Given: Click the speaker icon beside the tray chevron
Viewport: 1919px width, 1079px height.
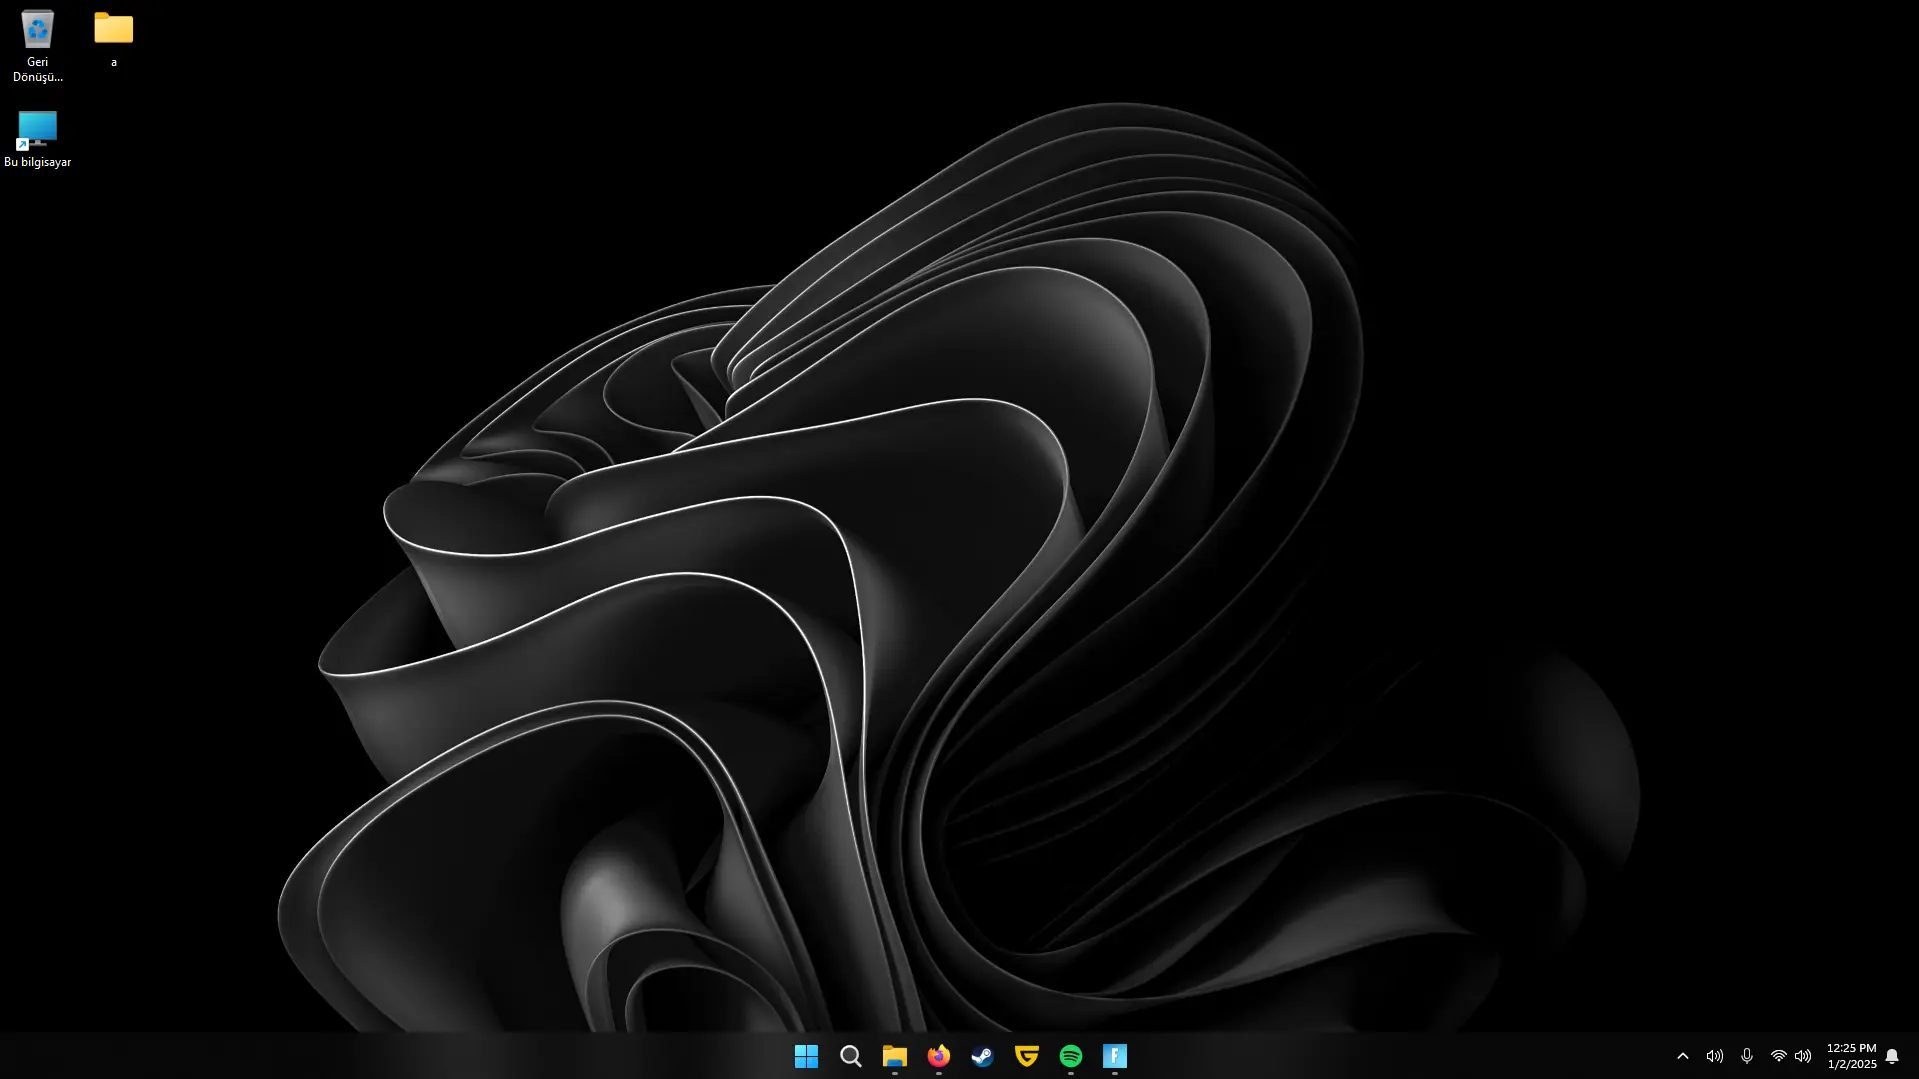Looking at the screenshot, I should point(1714,1056).
